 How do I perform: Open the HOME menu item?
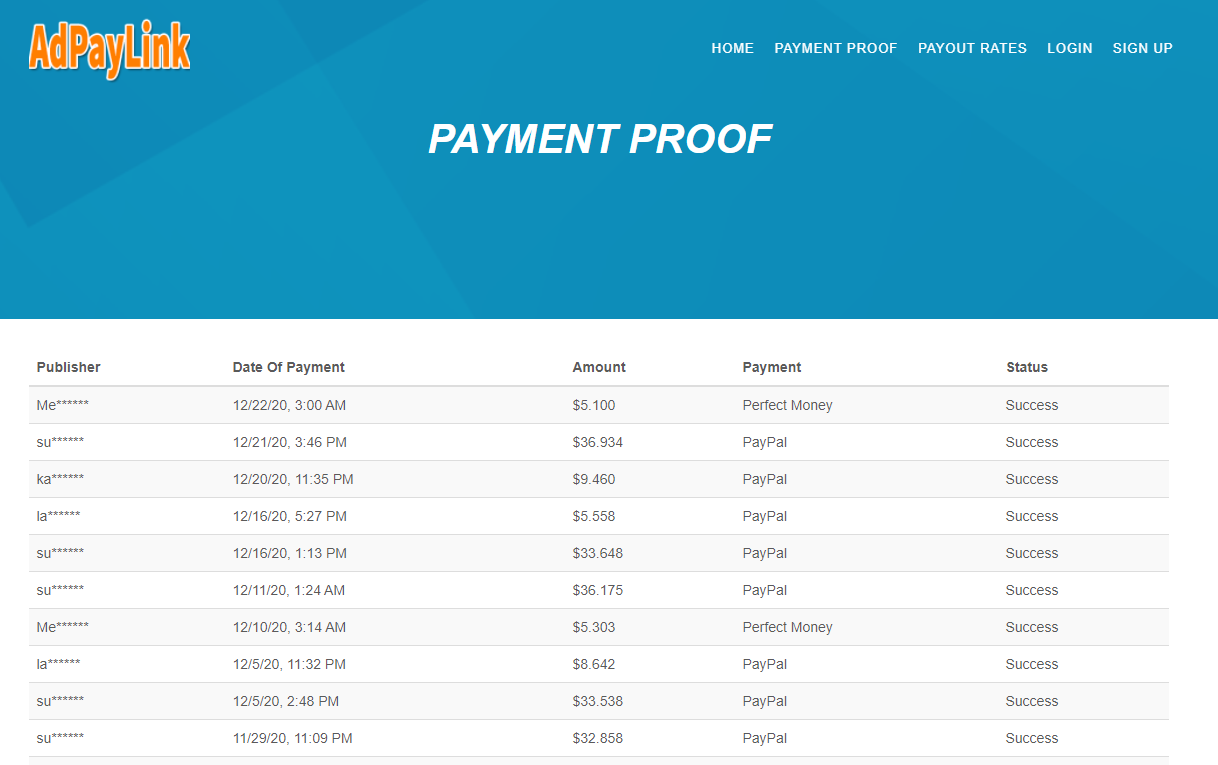(x=732, y=48)
